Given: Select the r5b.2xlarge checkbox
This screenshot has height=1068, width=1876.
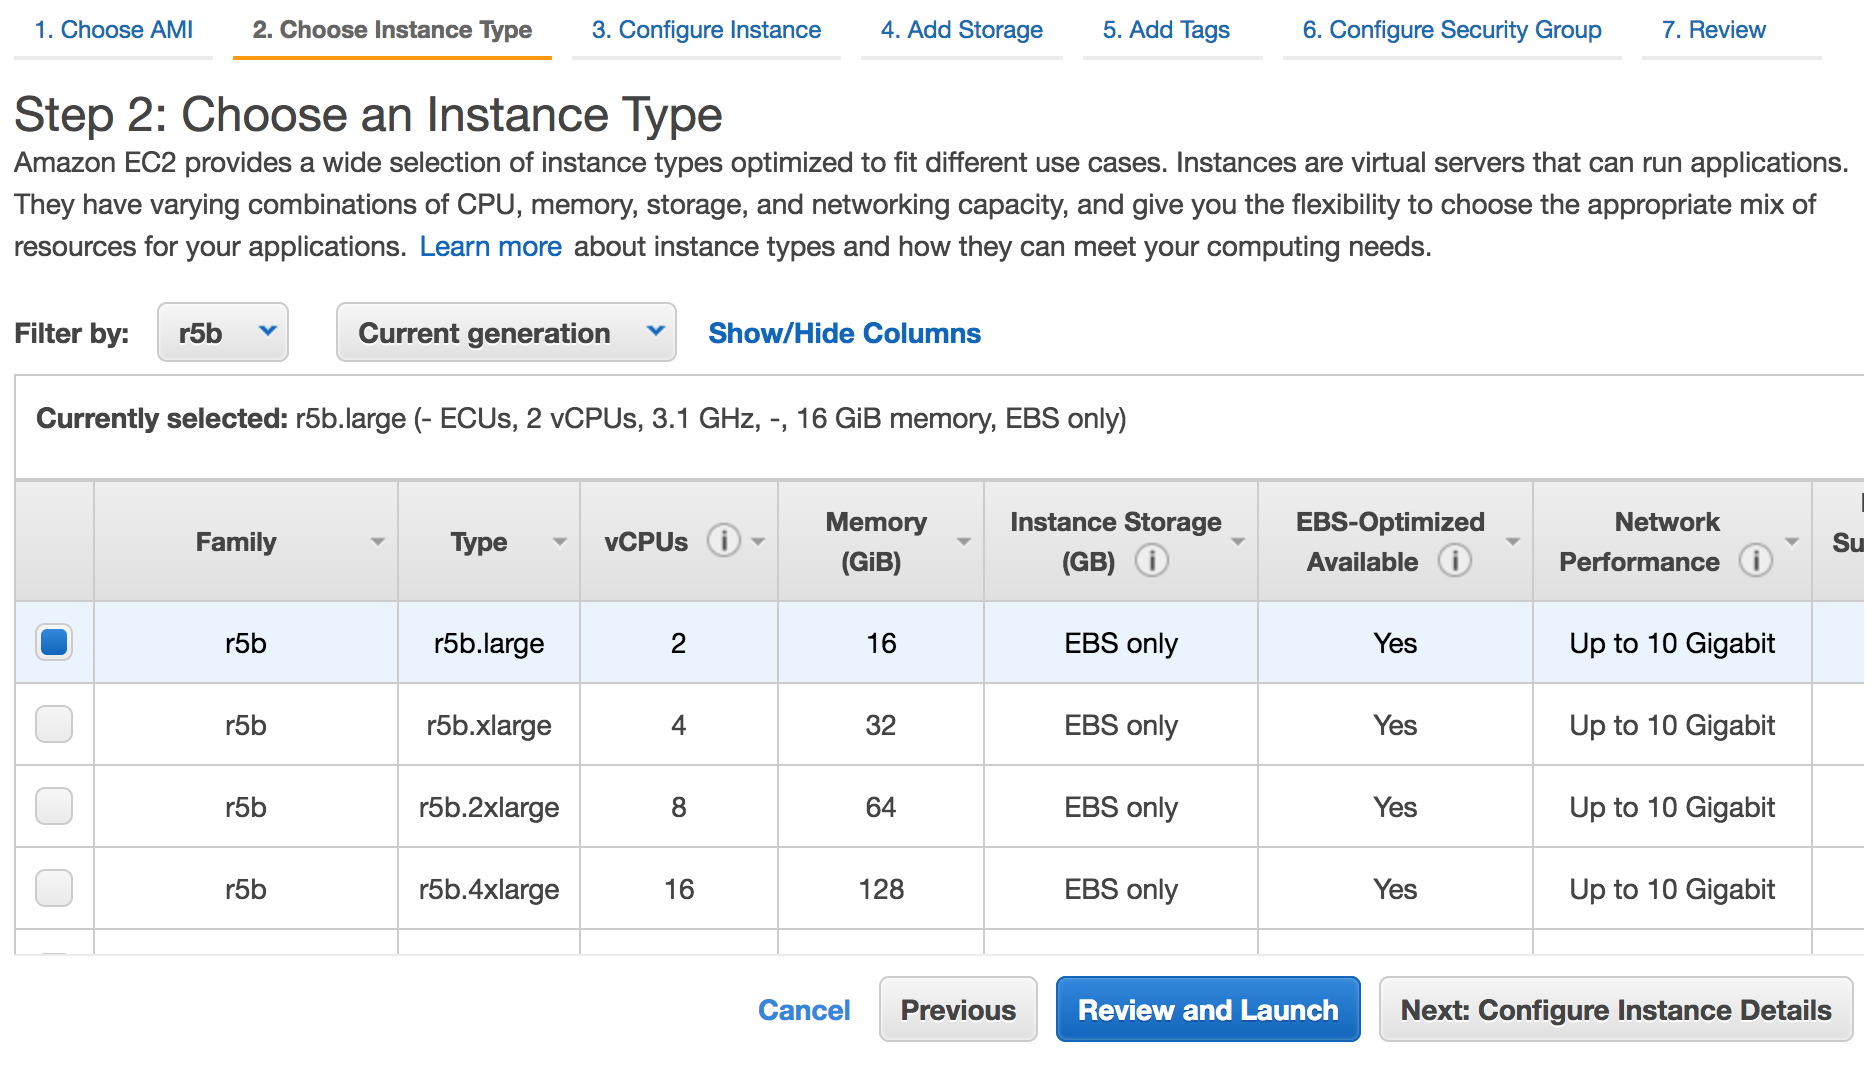Looking at the screenshot, I should [x=54, y=806].
